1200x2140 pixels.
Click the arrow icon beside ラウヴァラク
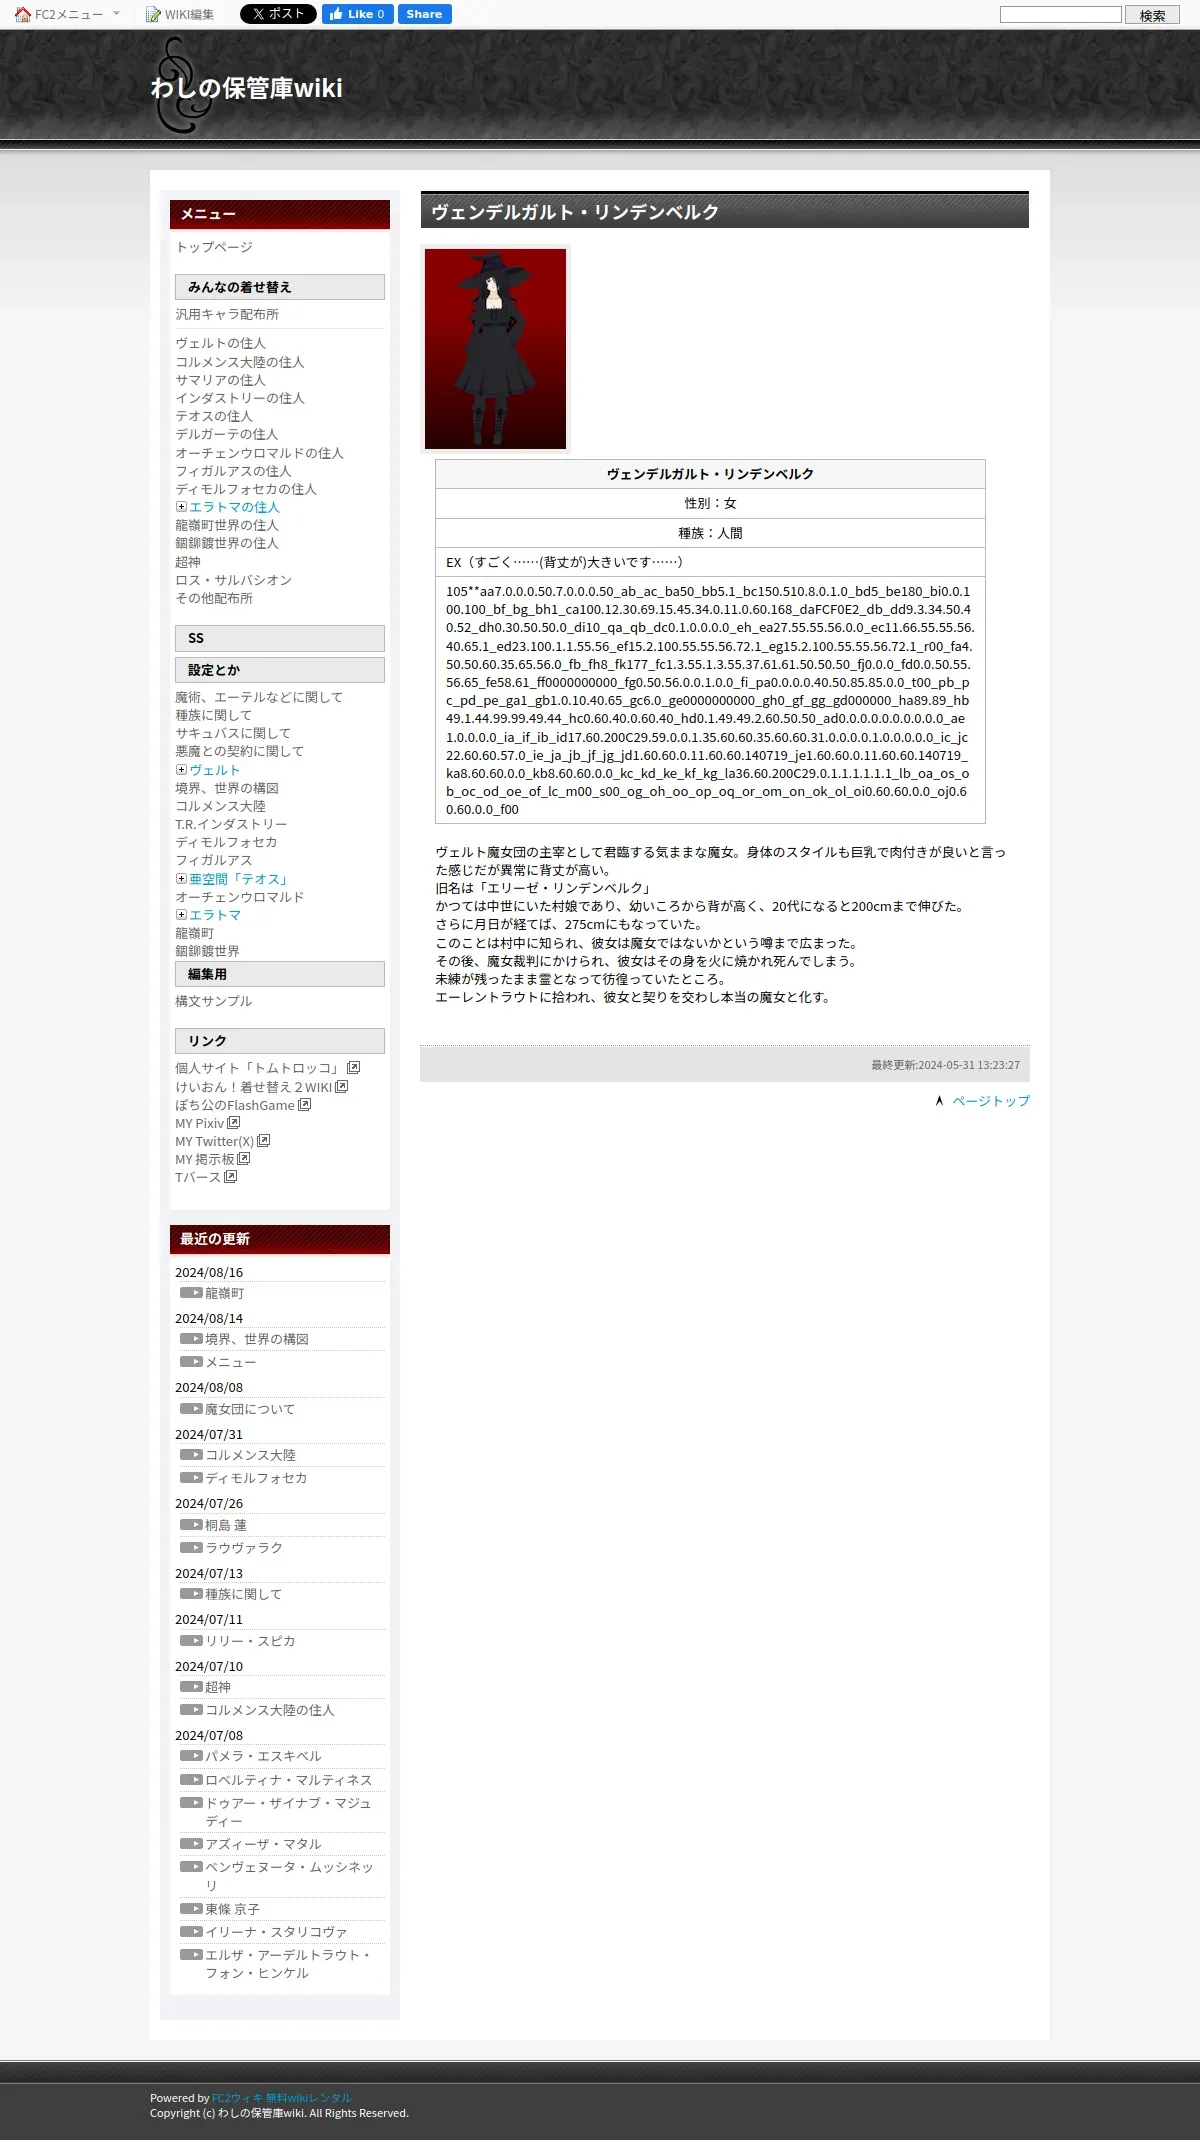pyautogui.click(x=191, y=1548)
